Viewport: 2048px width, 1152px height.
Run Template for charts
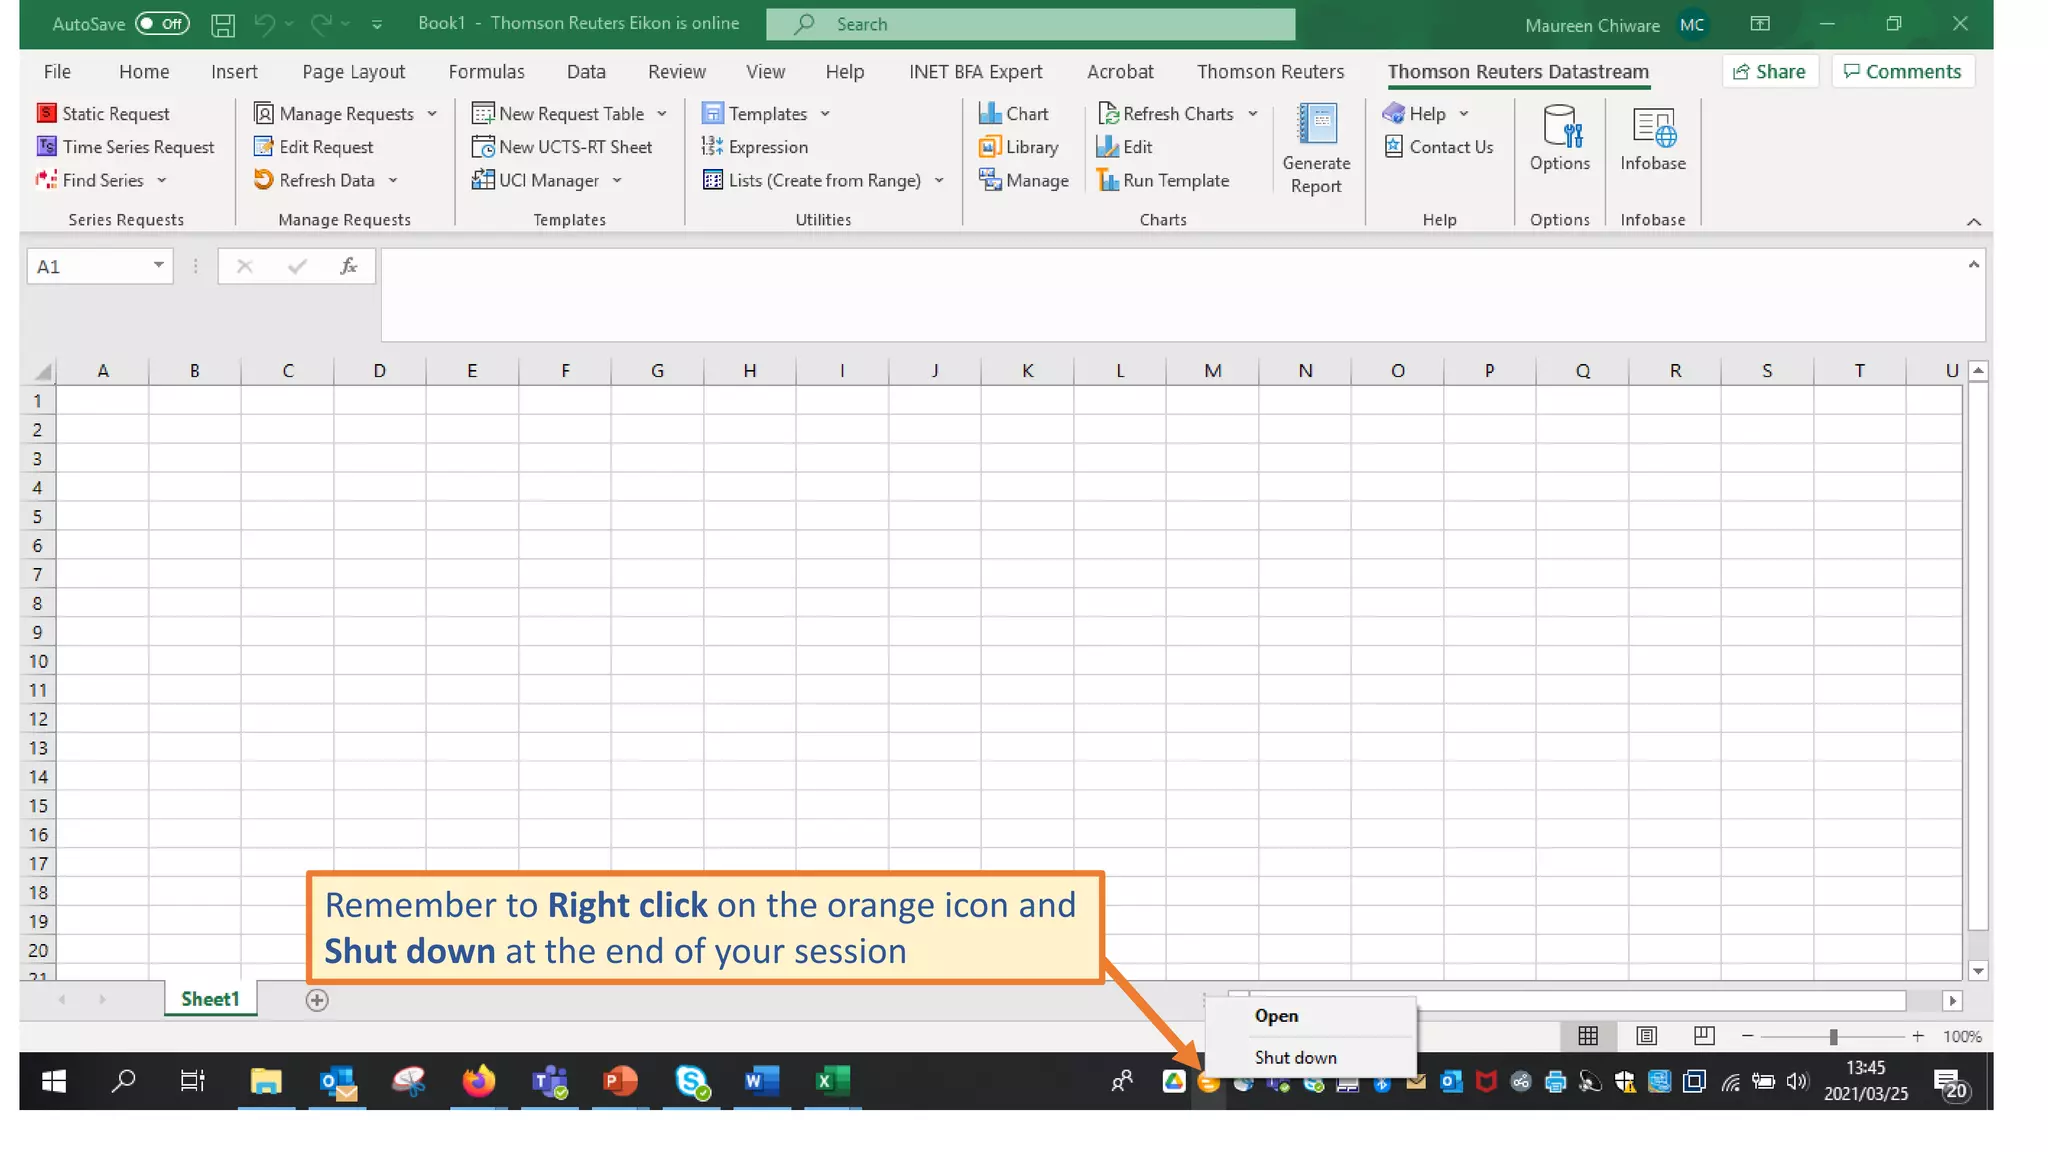1163,180
